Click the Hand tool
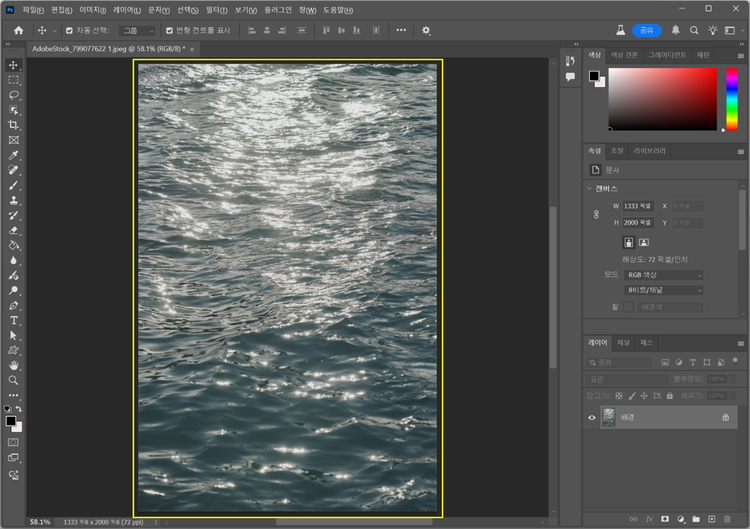This screenshot has height=529, width=750. (x=14, y=365)
